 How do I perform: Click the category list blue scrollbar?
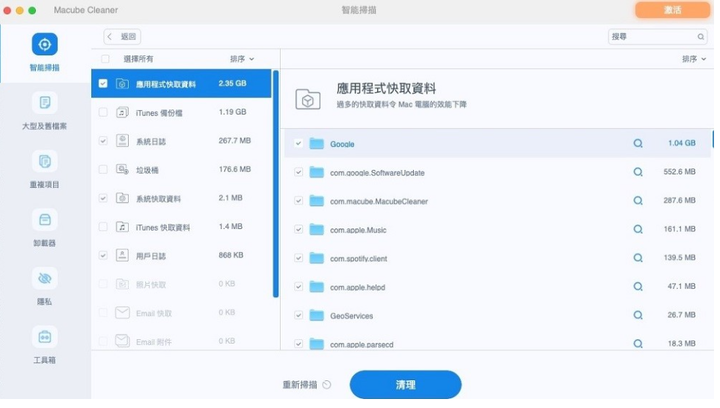(276, 184)
